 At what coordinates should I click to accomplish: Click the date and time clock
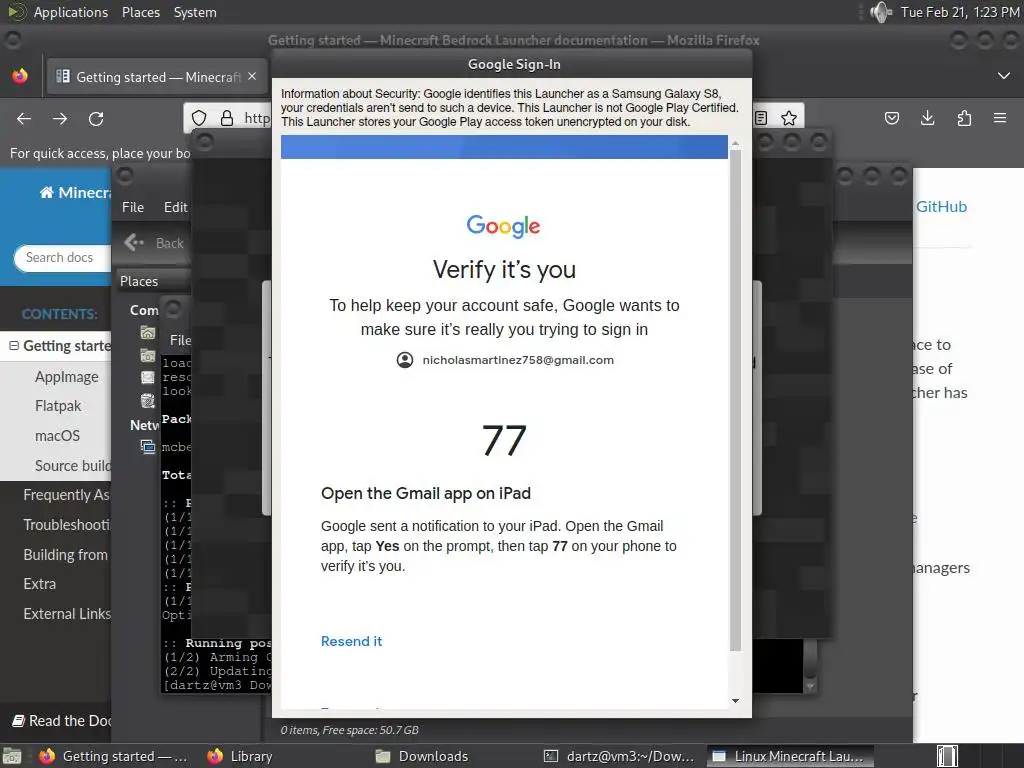(x=959, y=12)
